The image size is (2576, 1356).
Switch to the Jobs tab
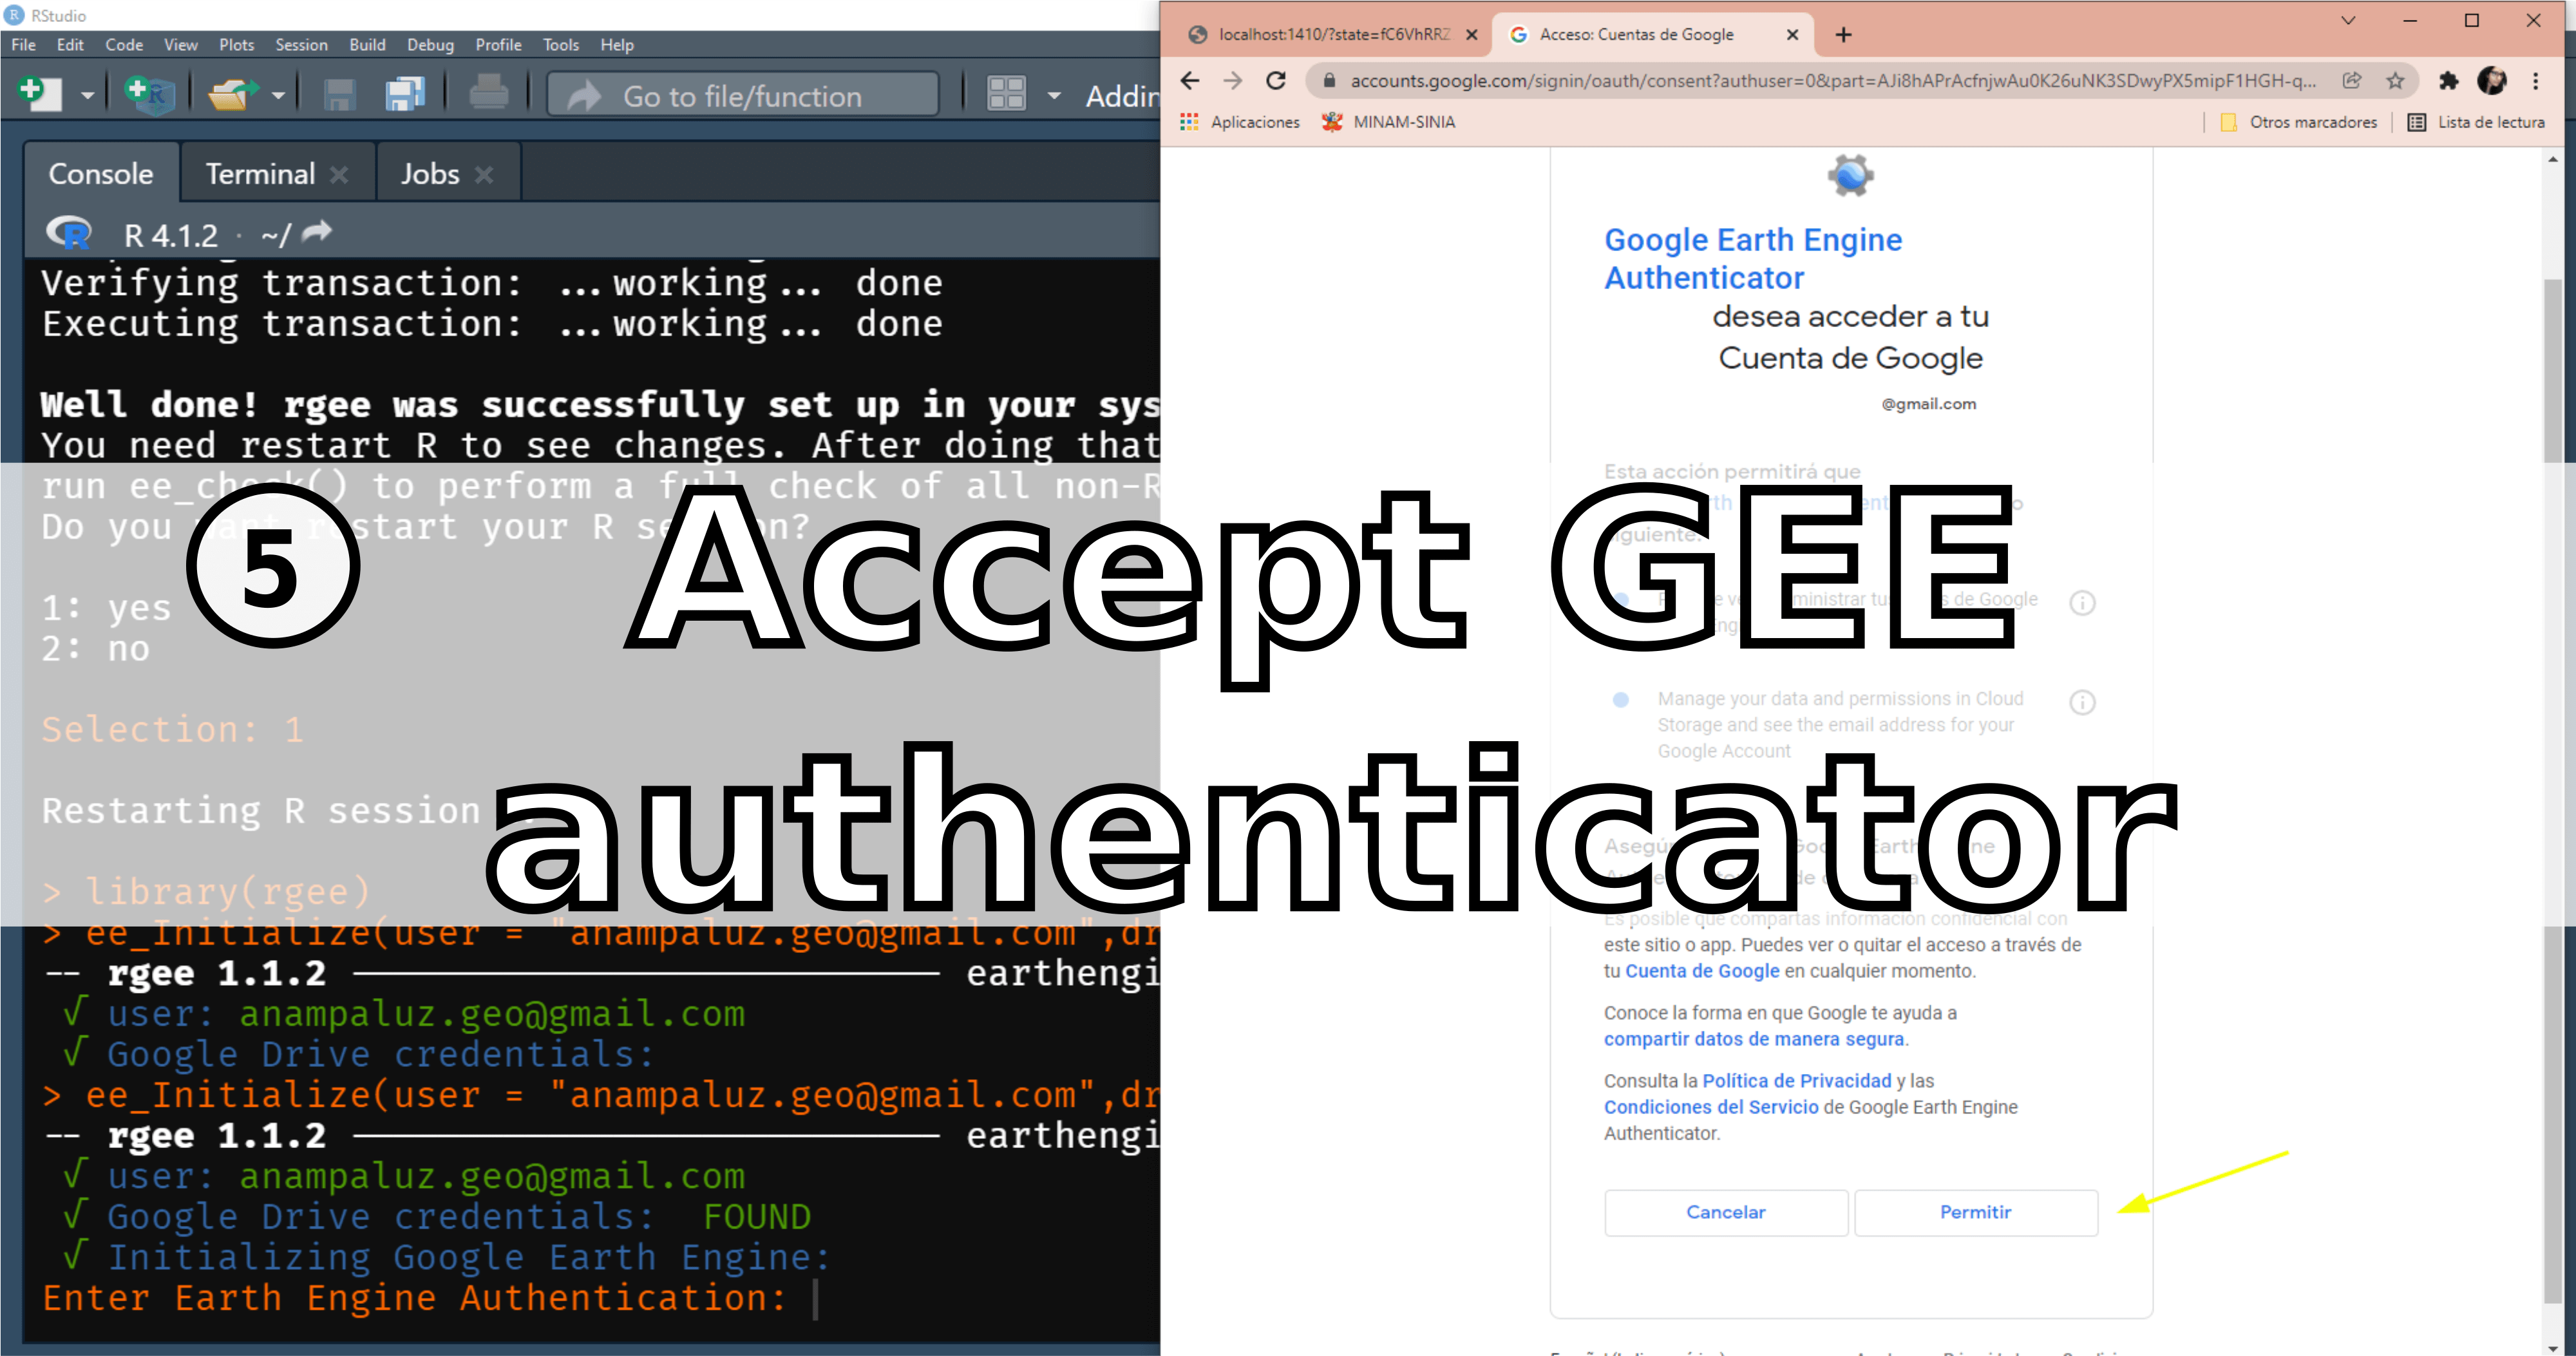click(x=430, y=174)
